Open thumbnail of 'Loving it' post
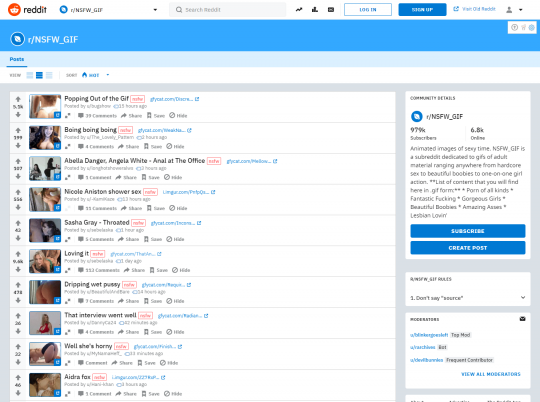Screen dimensions: 540x402 [45, 261]
